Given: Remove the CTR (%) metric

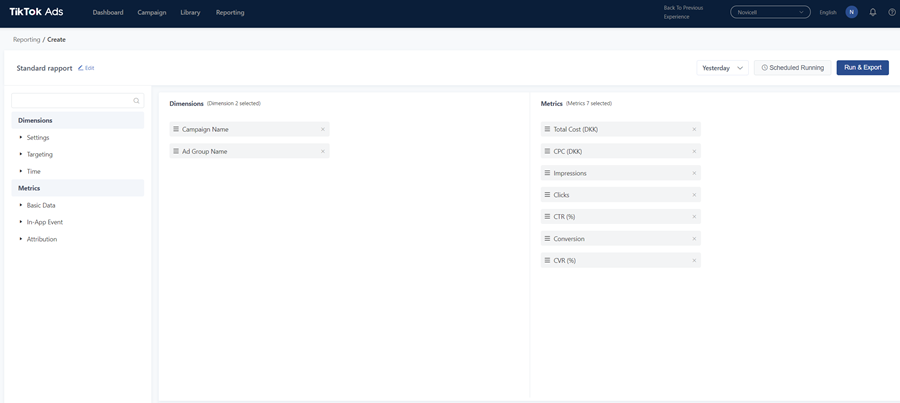Looking at the screenshot, I should point(694,216).
